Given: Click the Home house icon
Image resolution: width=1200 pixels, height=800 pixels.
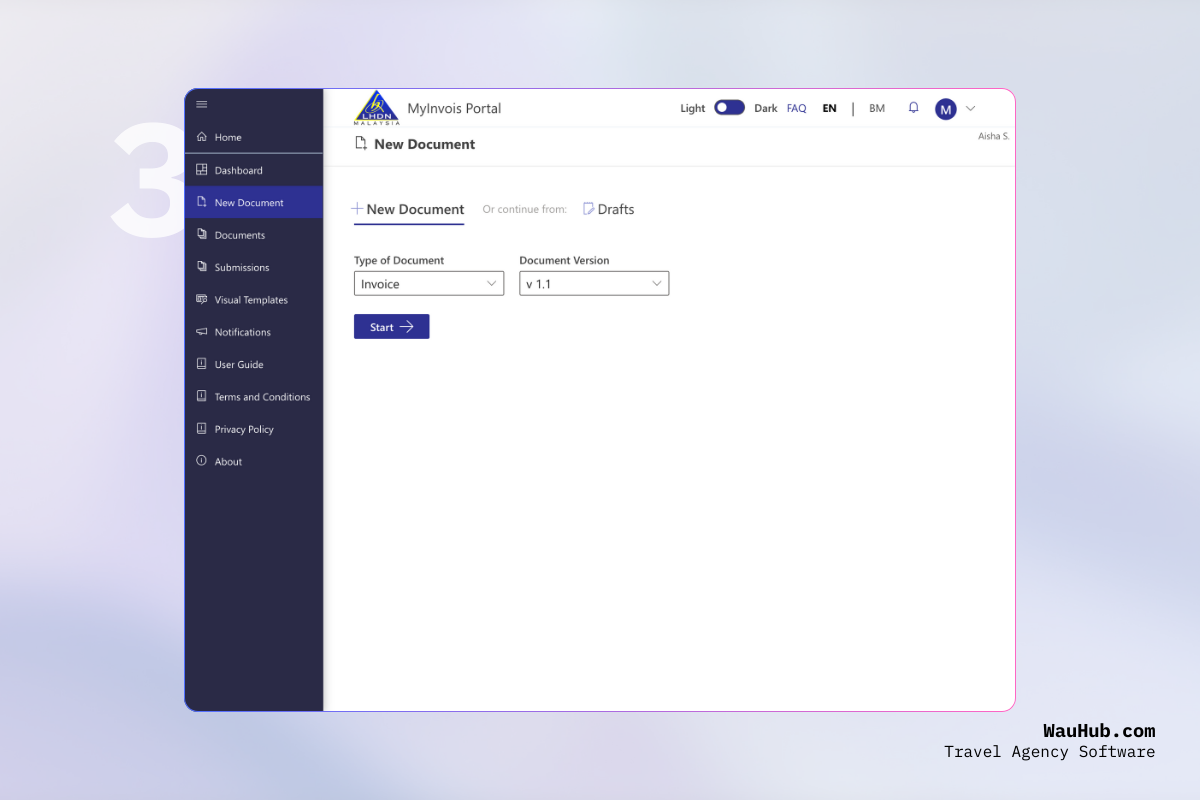Looking at the screenshot, I should [202, 137].
